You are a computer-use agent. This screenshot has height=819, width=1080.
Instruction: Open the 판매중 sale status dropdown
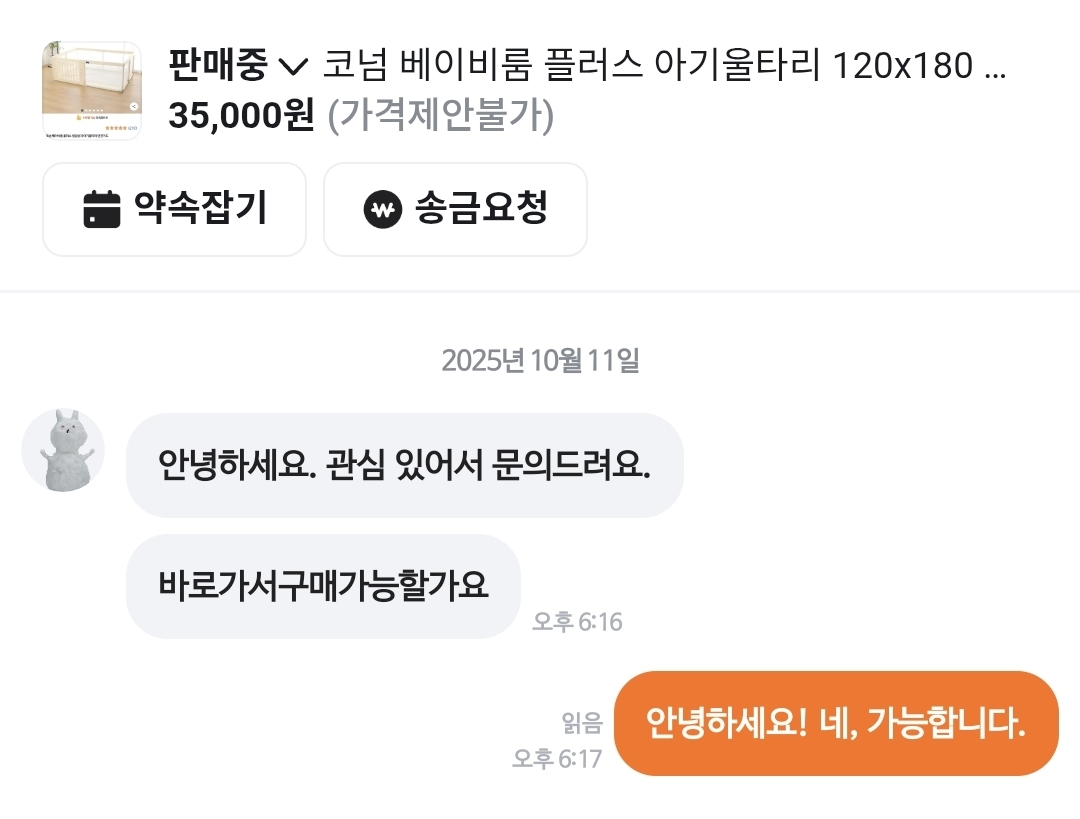coord(218,67)
